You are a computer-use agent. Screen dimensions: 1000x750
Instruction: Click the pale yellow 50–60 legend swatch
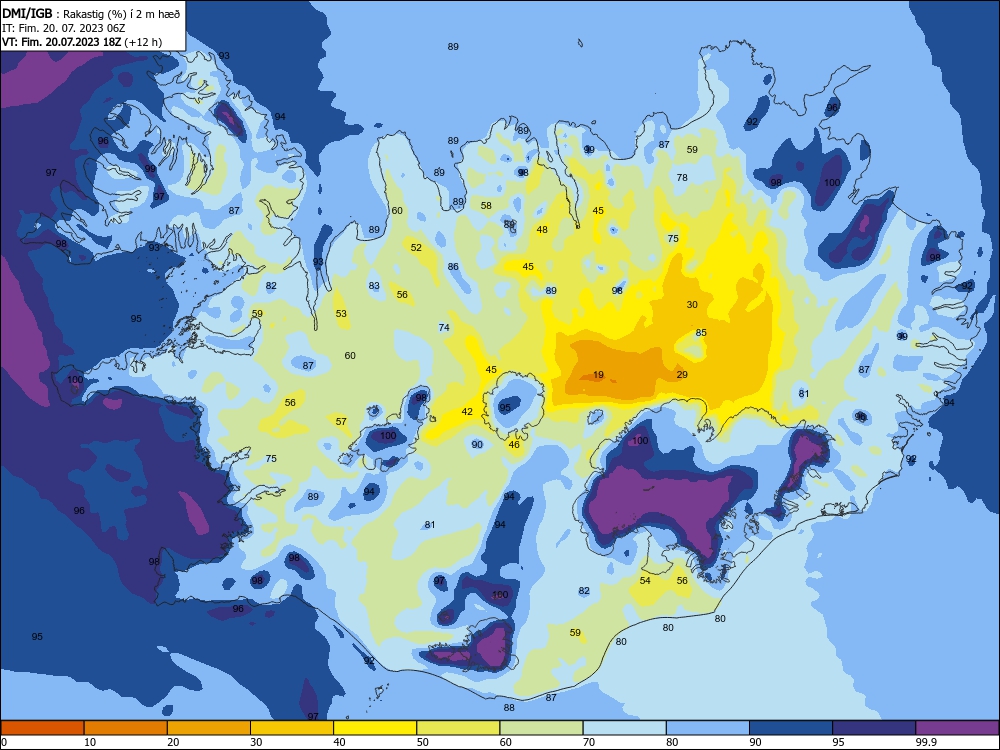tap(458, 728)
